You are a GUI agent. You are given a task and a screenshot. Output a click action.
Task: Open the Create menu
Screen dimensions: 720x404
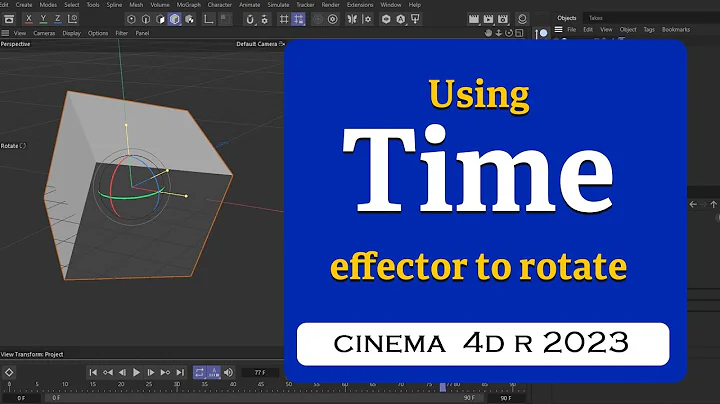(24, 5)
